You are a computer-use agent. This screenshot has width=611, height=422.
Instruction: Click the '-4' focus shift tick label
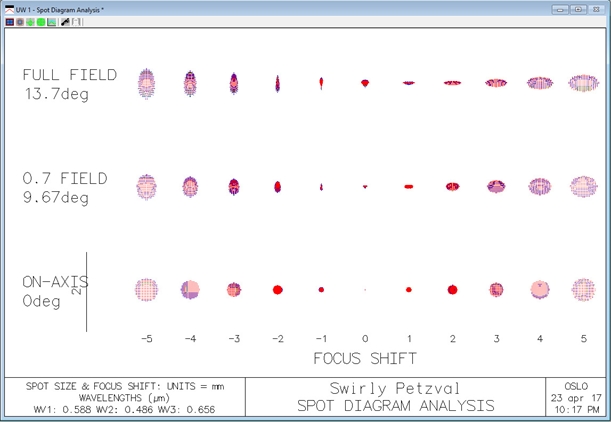[191, 339]
